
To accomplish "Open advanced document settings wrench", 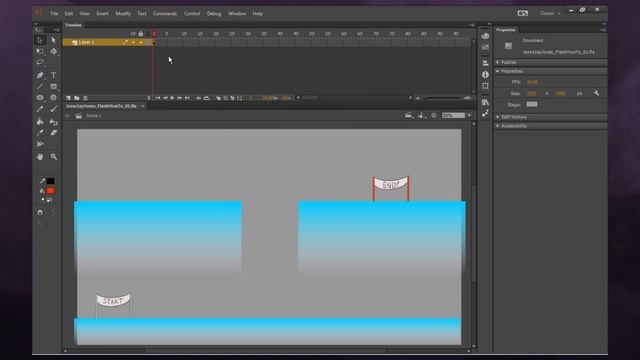I will pyautogui.click(x=596, y=93).
